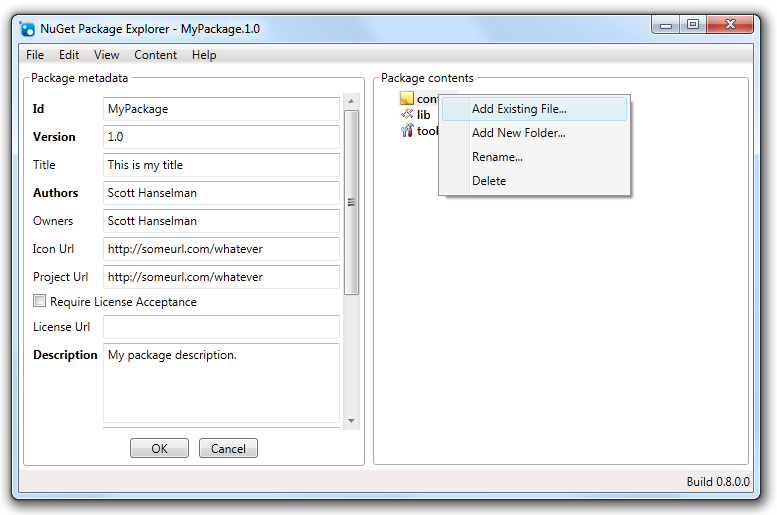
Task: Select the tools tree item label
Action: [x=427, y=131]
